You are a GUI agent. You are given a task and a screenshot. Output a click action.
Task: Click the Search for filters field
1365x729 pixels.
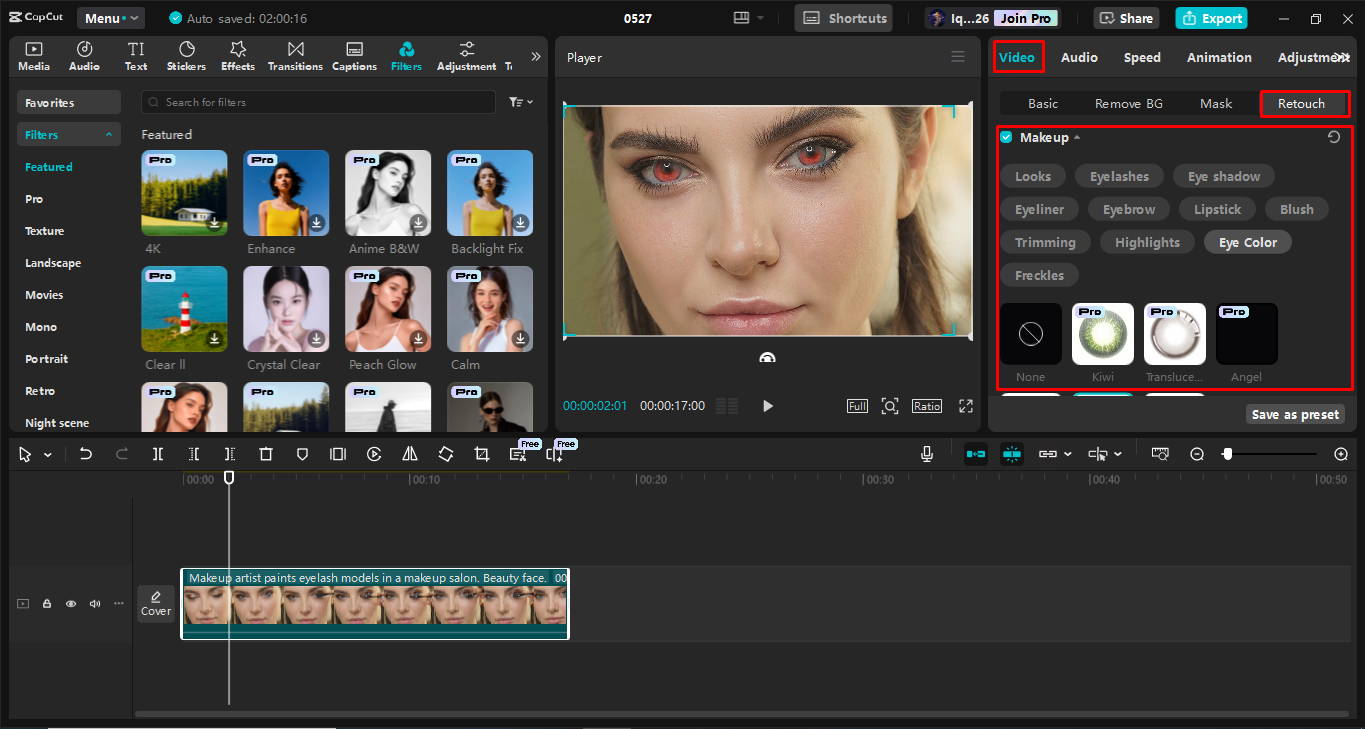pos(318,102)
